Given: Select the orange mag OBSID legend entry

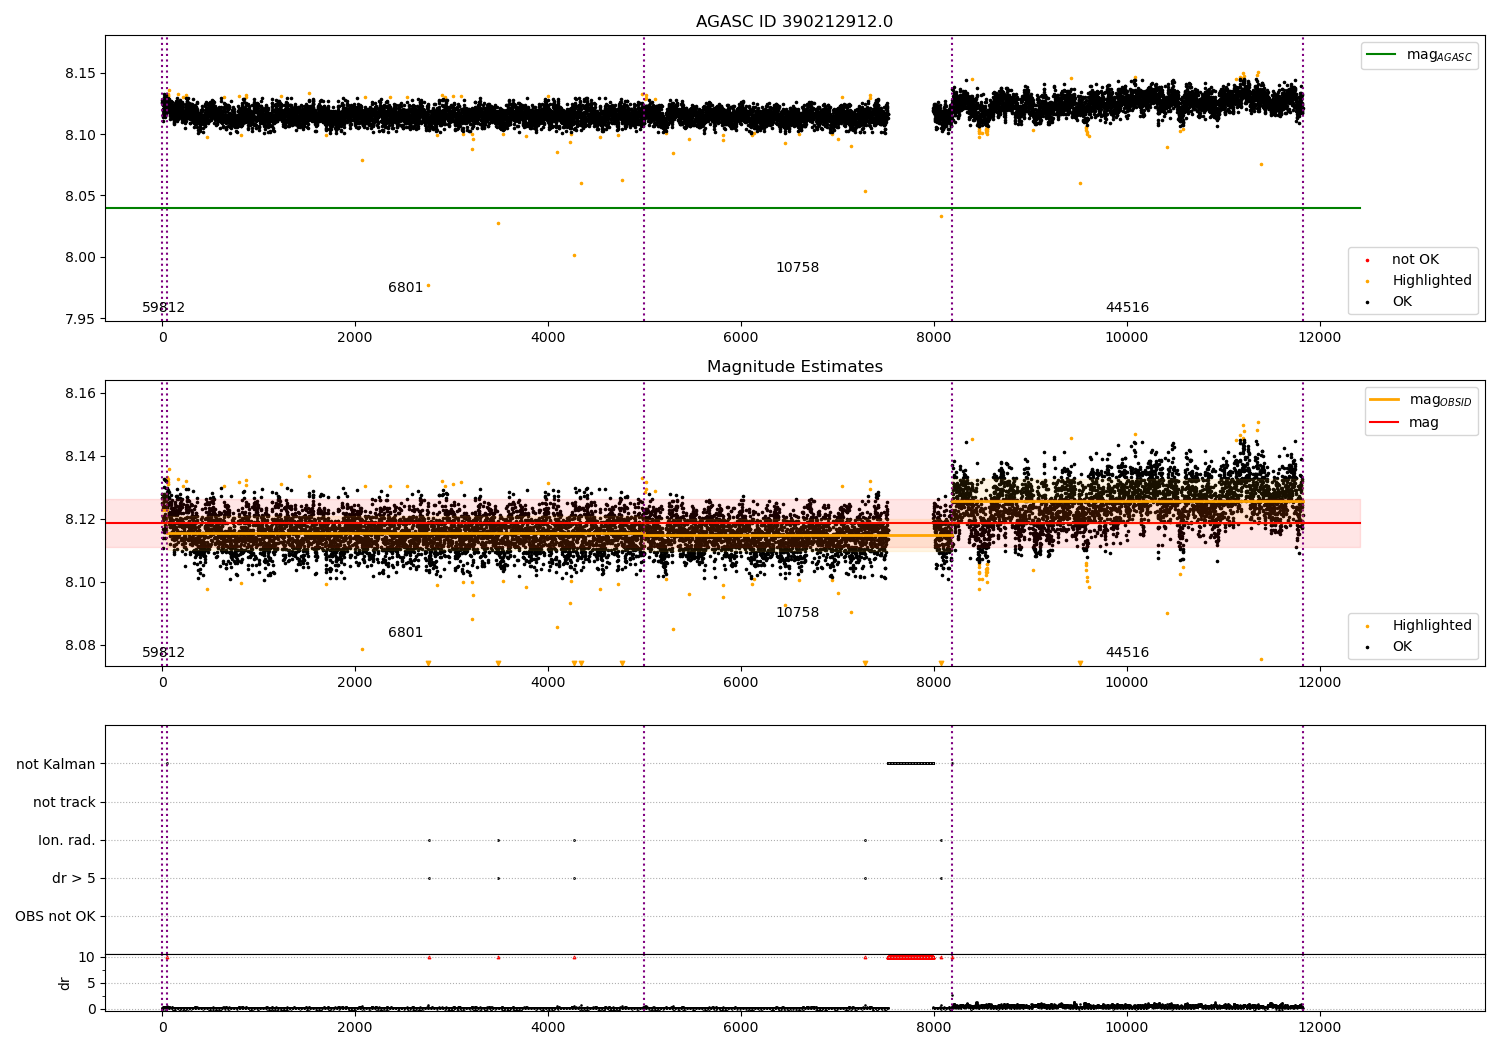Looking at the screenshot, I should click(x=1420, y=400).
